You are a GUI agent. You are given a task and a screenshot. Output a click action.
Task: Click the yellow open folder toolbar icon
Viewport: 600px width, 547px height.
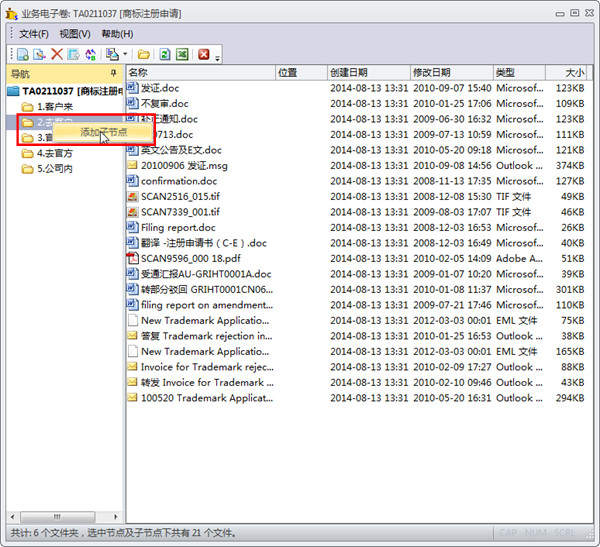pyautogui.click(x=143, y=55)
